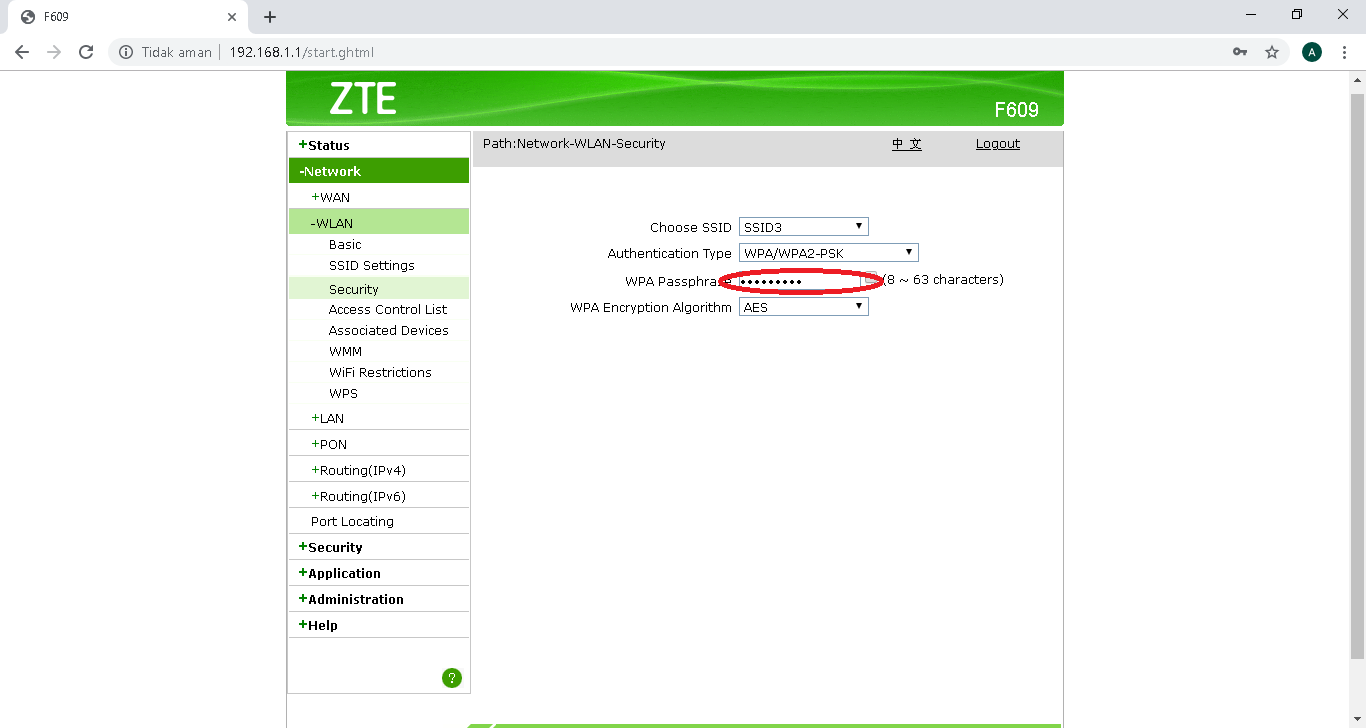This screenshot has width=1366, height=728.
Task: Bookmark this page with the star icon
Action: click(1272, 52)
